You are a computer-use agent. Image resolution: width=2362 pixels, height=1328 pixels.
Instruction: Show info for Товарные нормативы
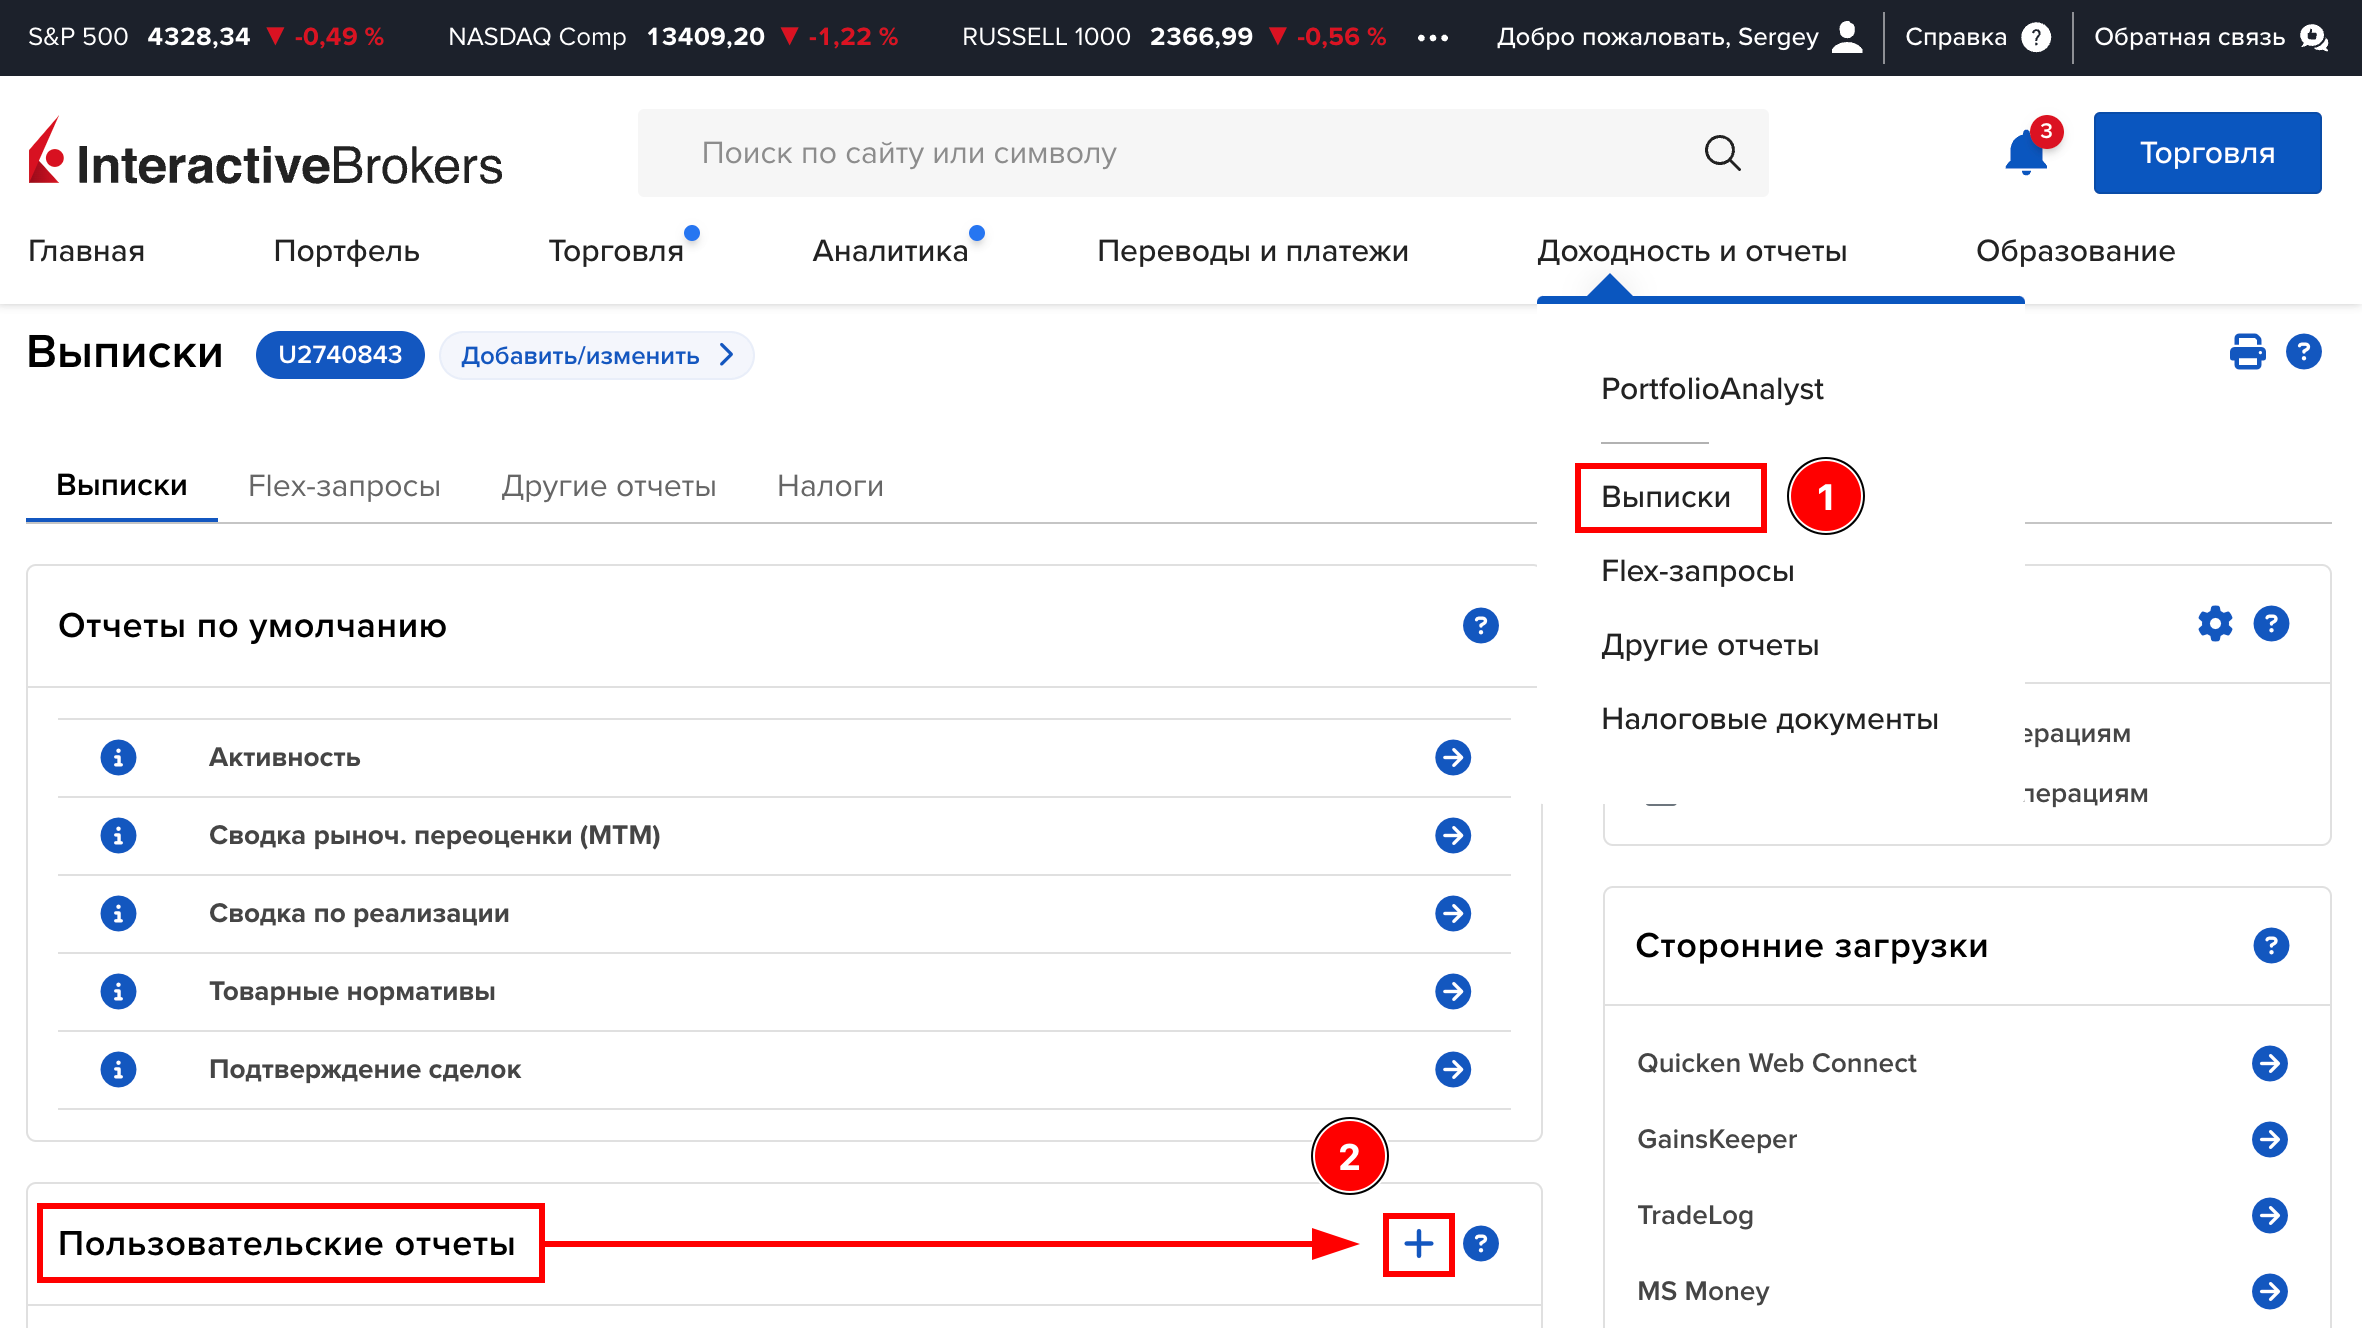(118, 991)
